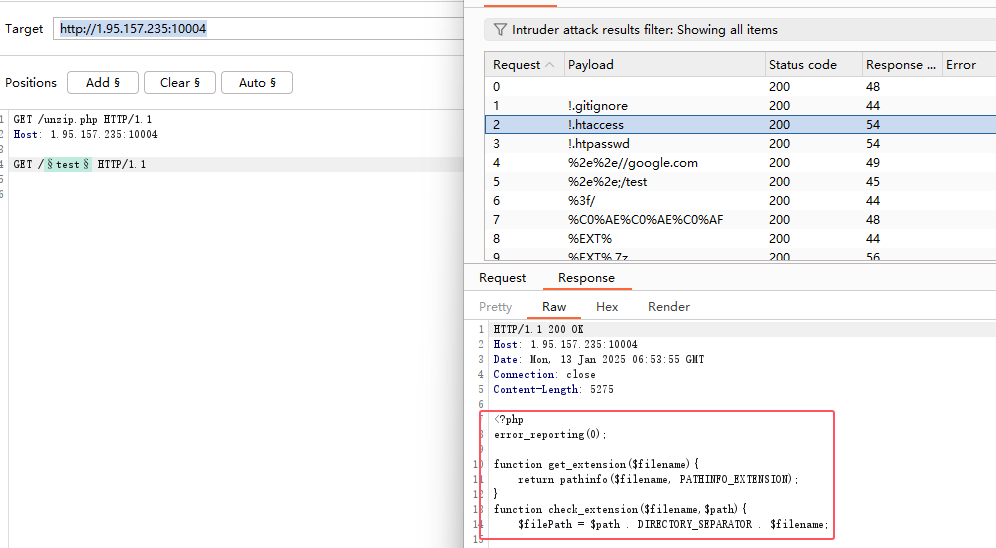Switch to Pretty view

tap(495, 307)
